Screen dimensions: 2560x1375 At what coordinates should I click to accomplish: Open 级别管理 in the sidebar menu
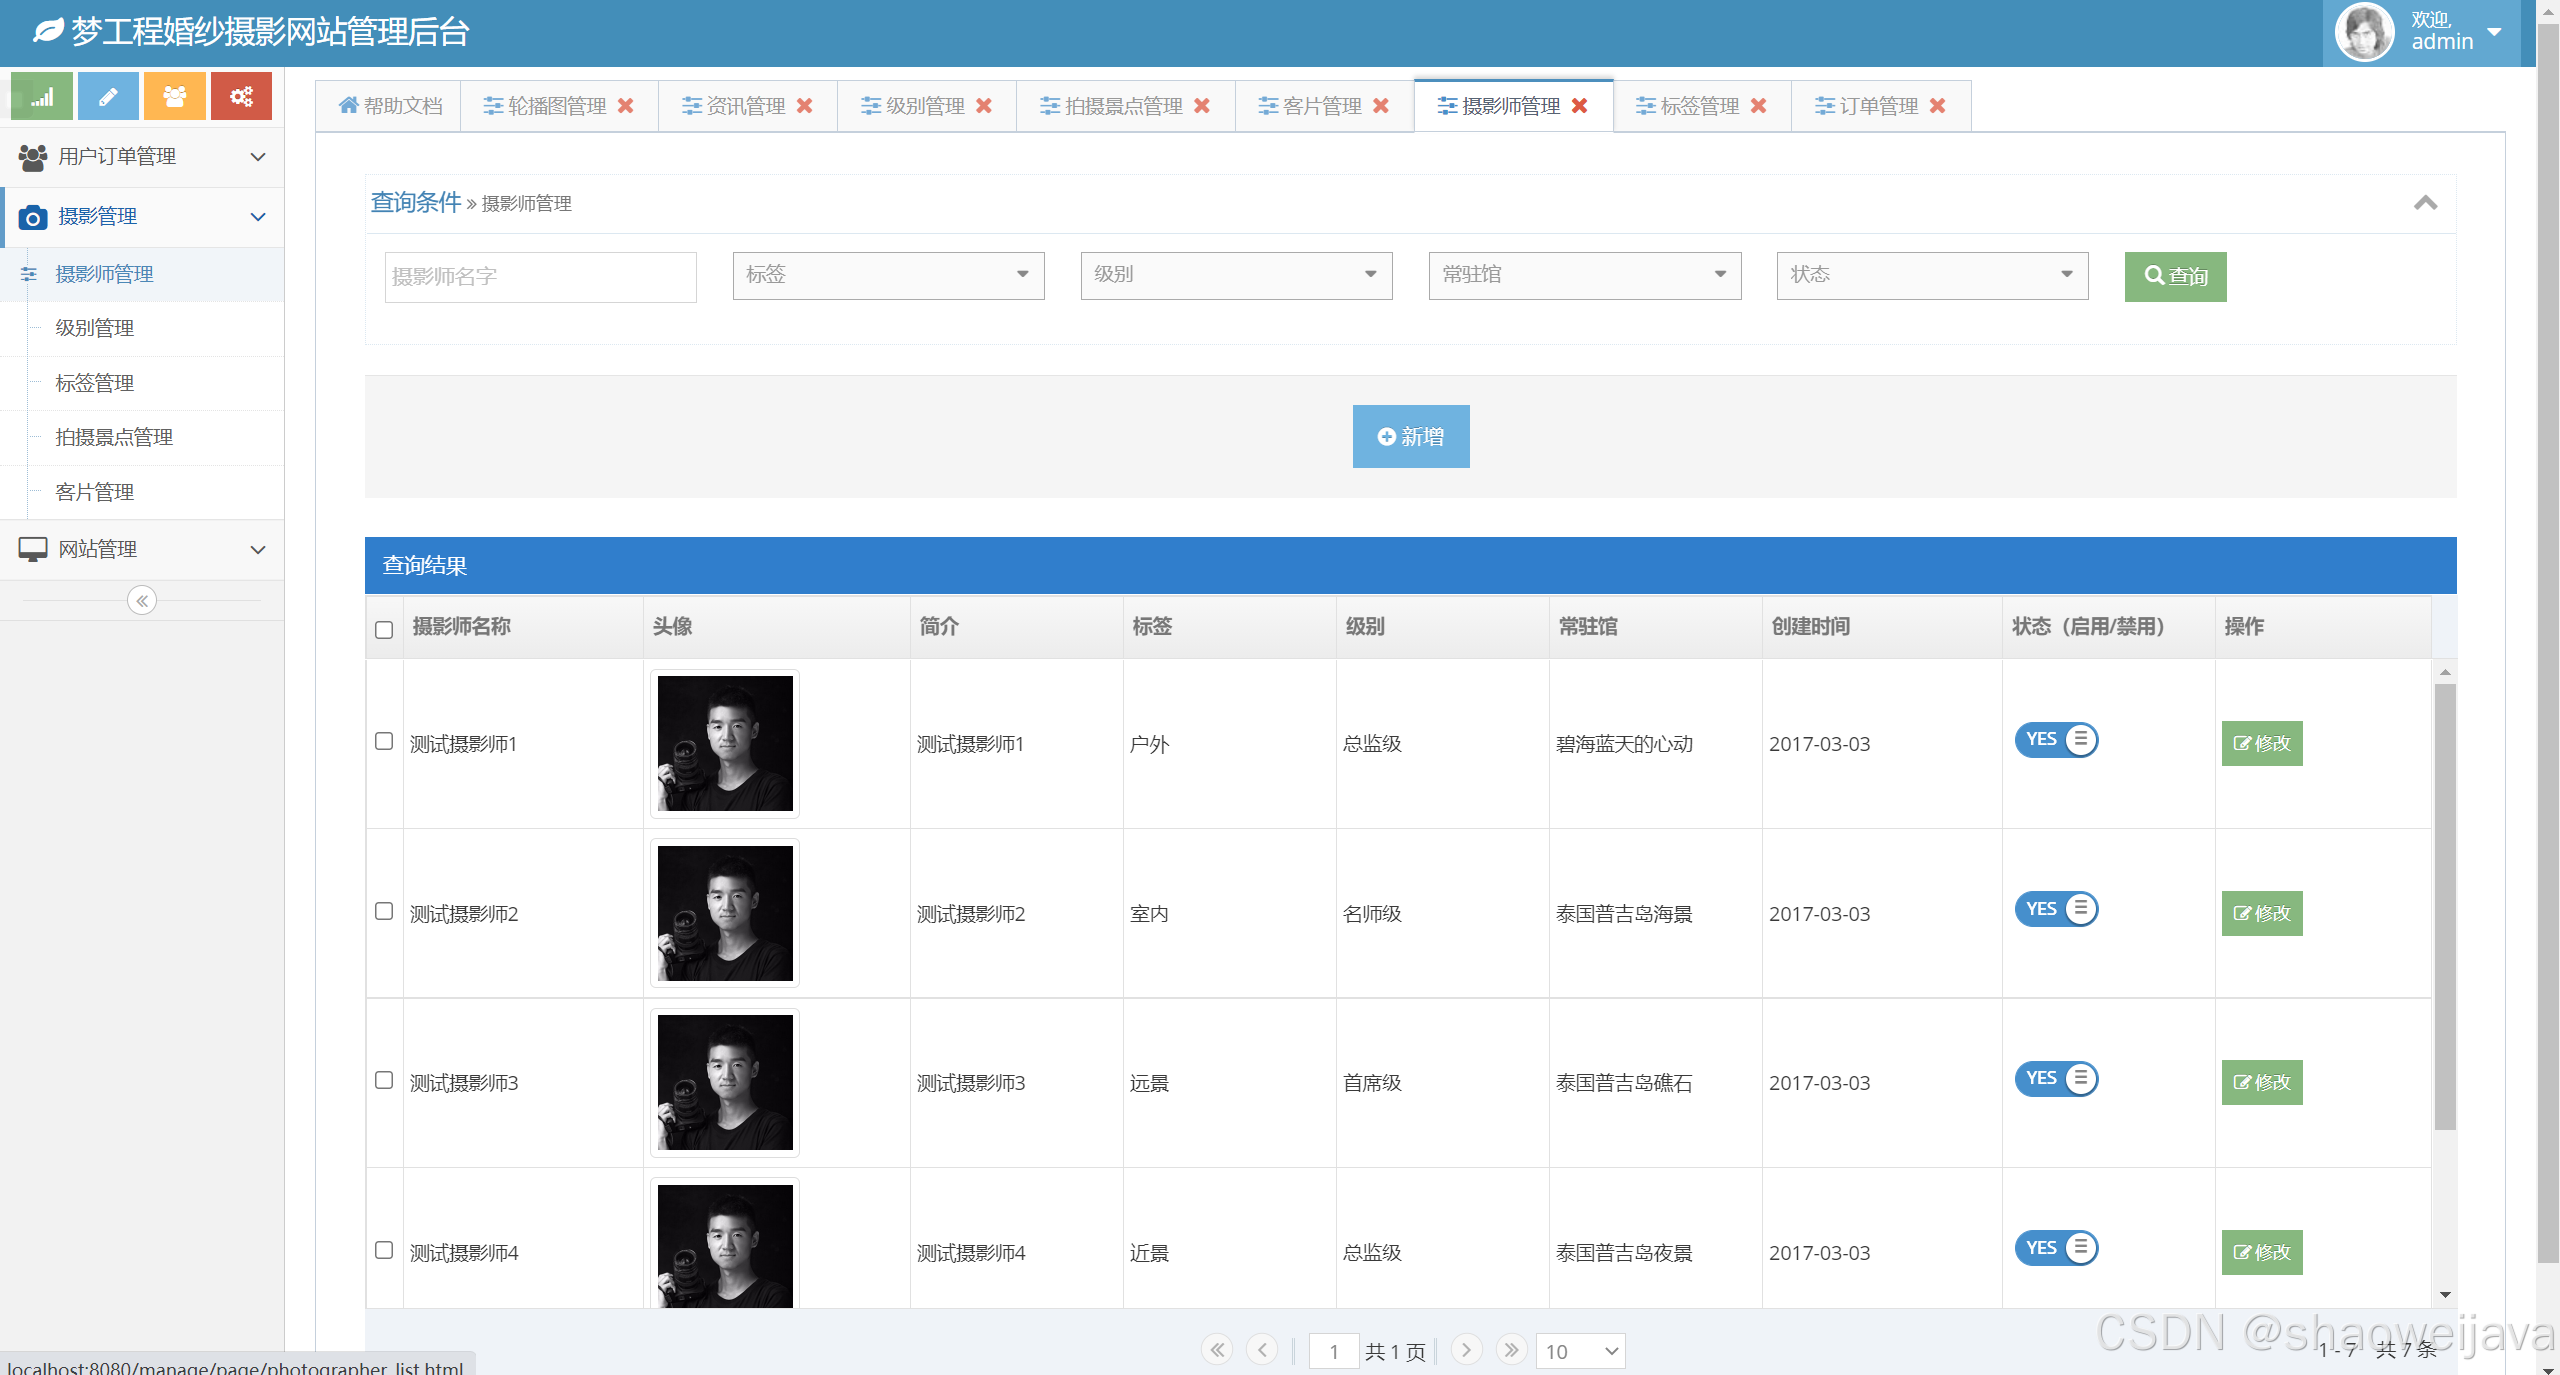pyautogui.click(x=95, y=328)
